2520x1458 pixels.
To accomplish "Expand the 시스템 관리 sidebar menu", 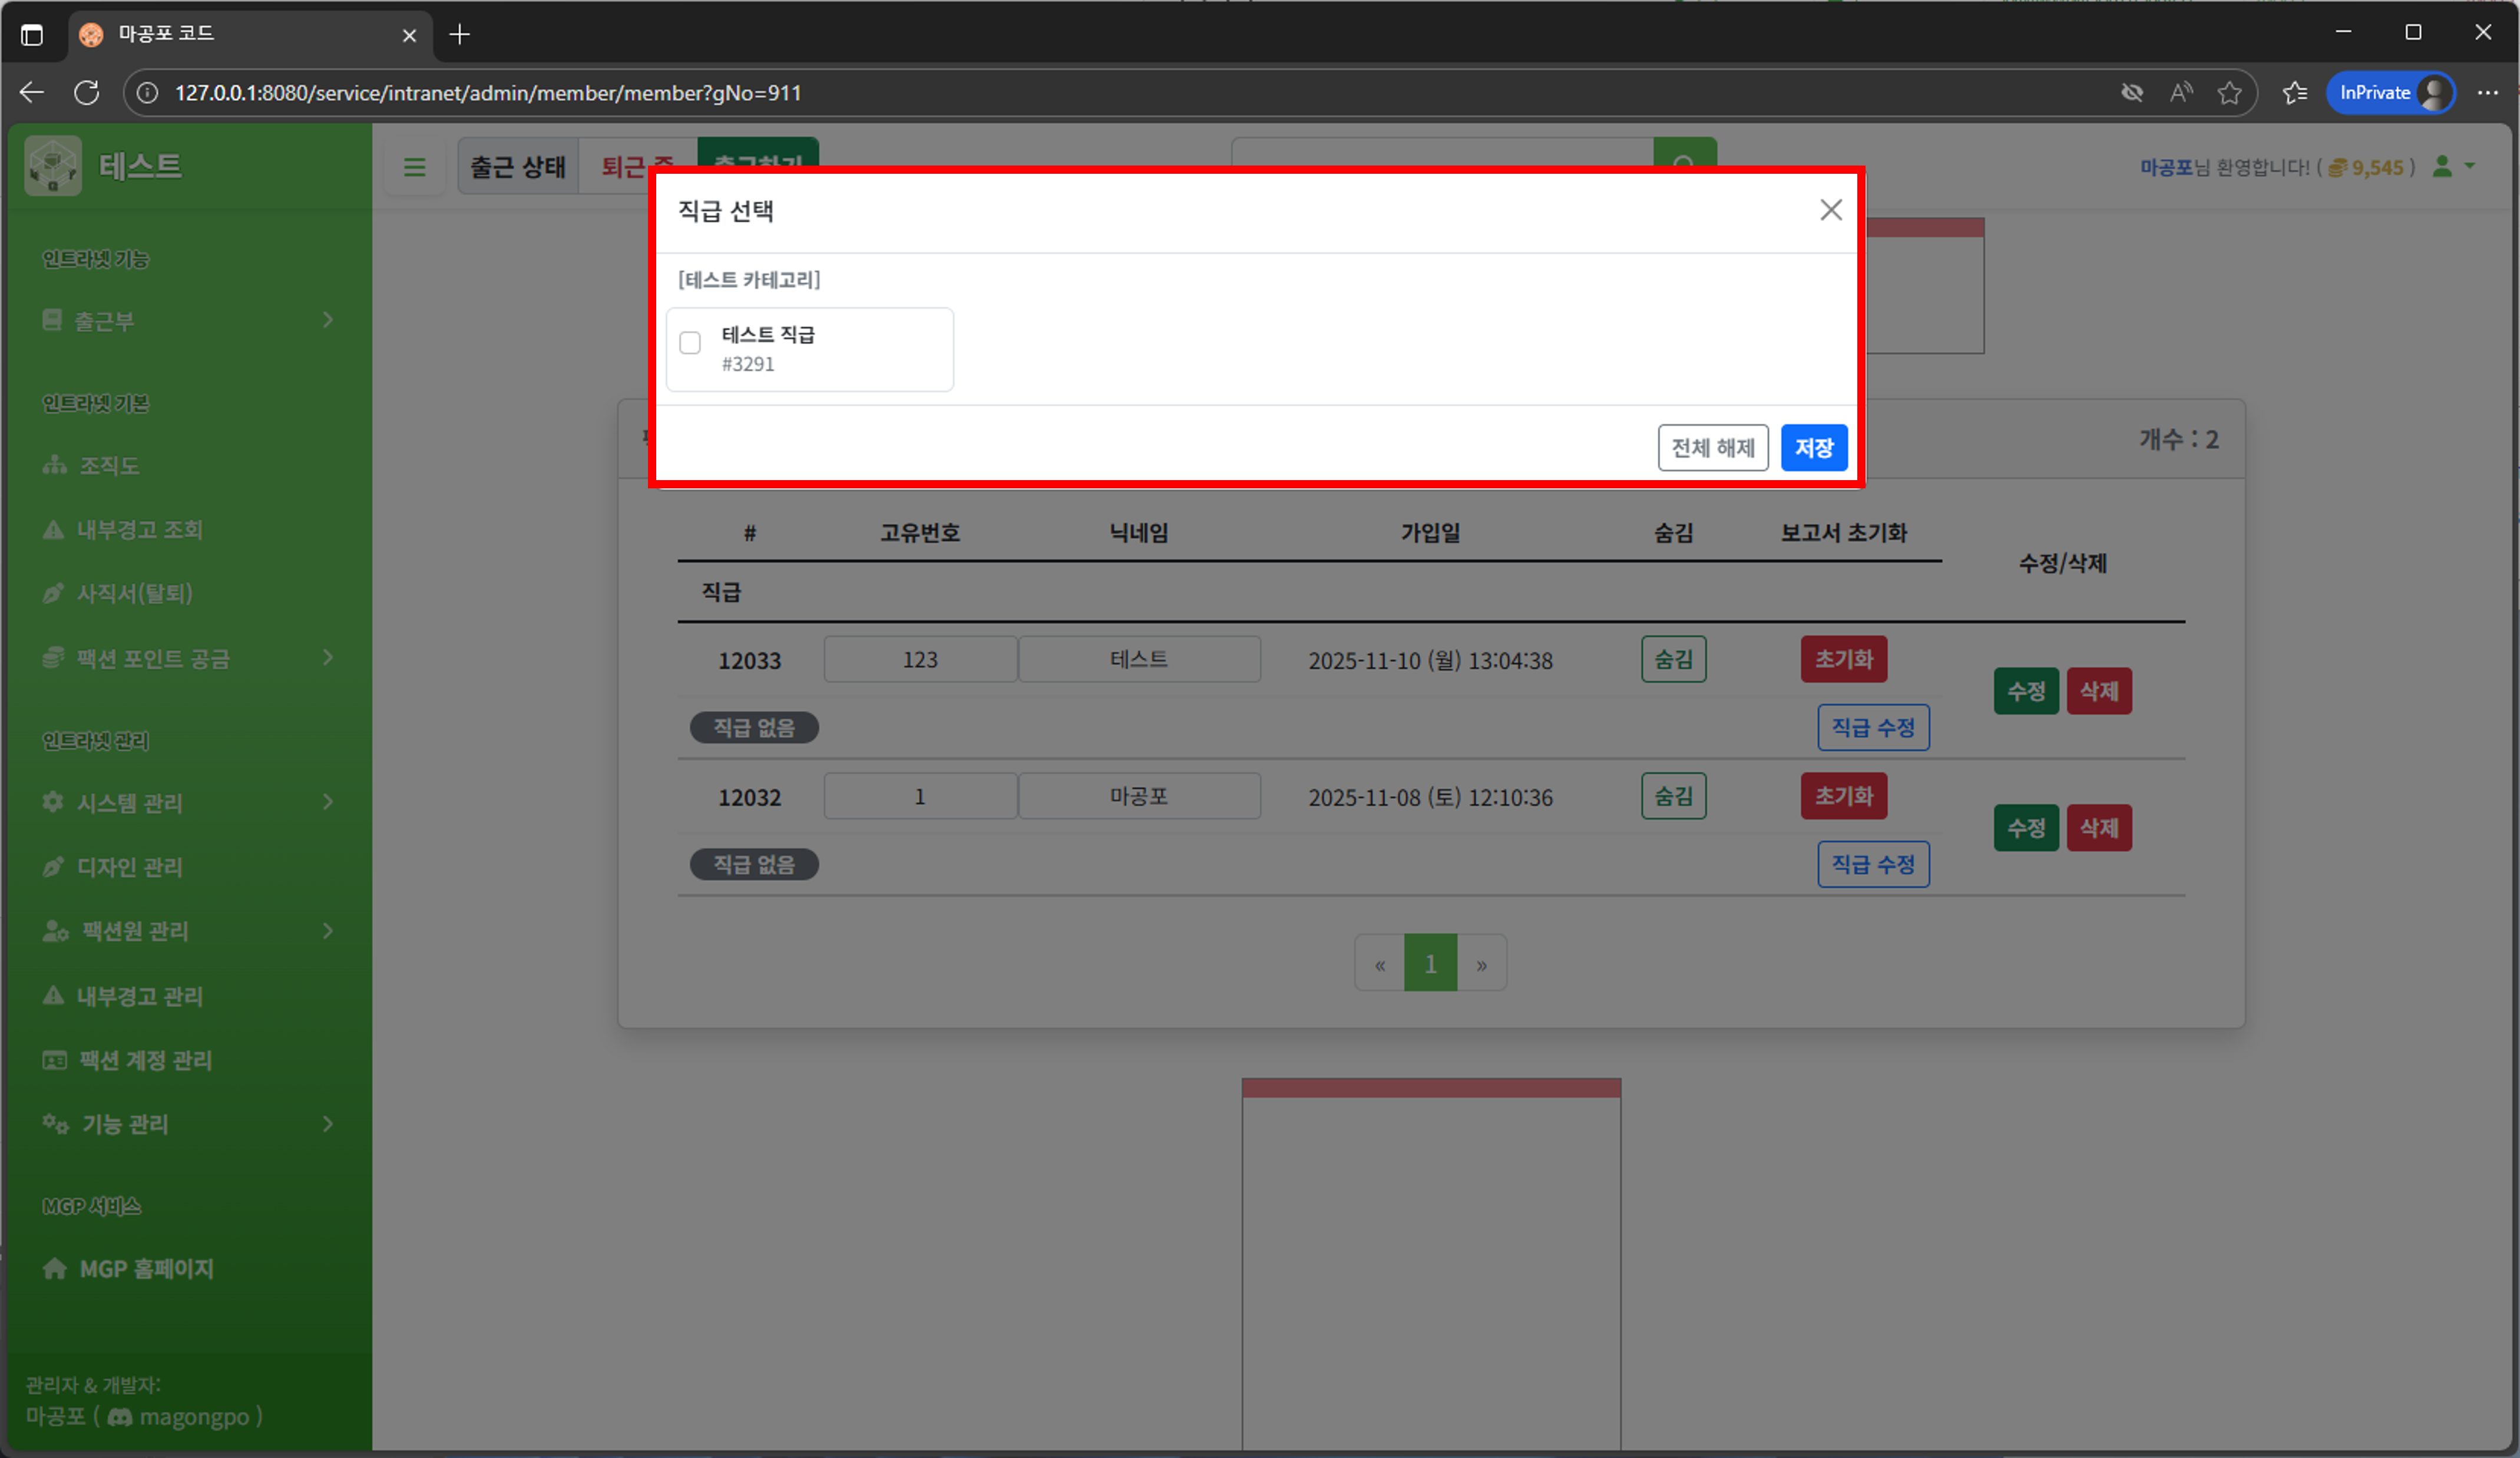I will click(x=186, y=803).
